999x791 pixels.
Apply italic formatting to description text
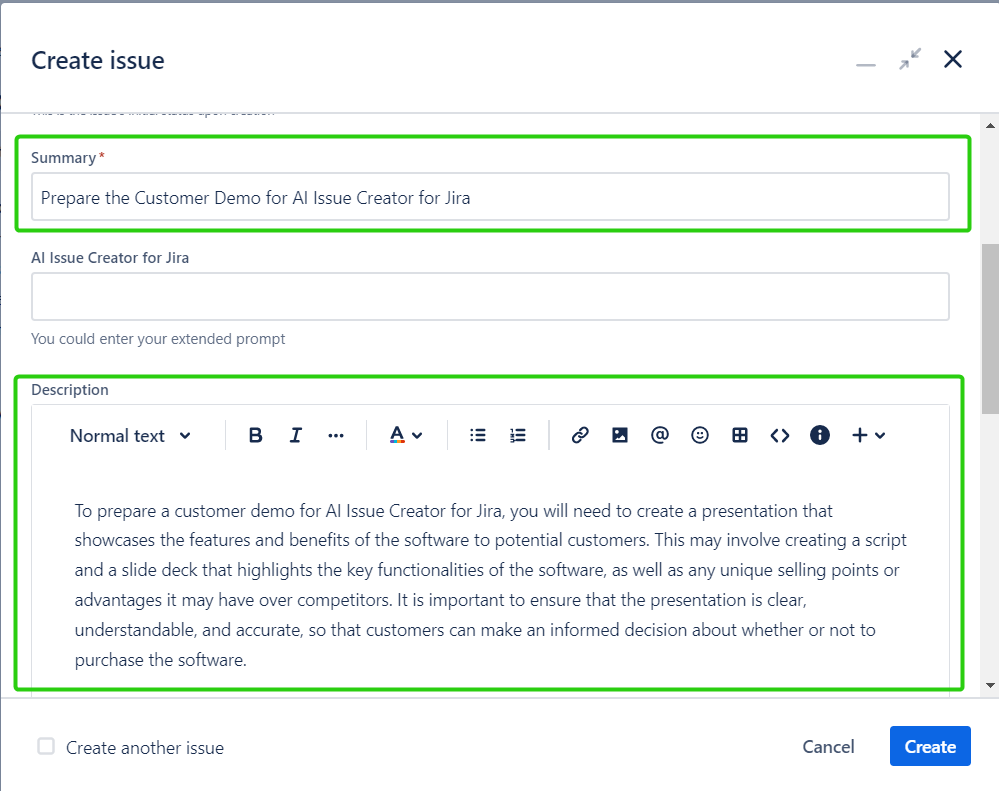click(x=295, y=435)
